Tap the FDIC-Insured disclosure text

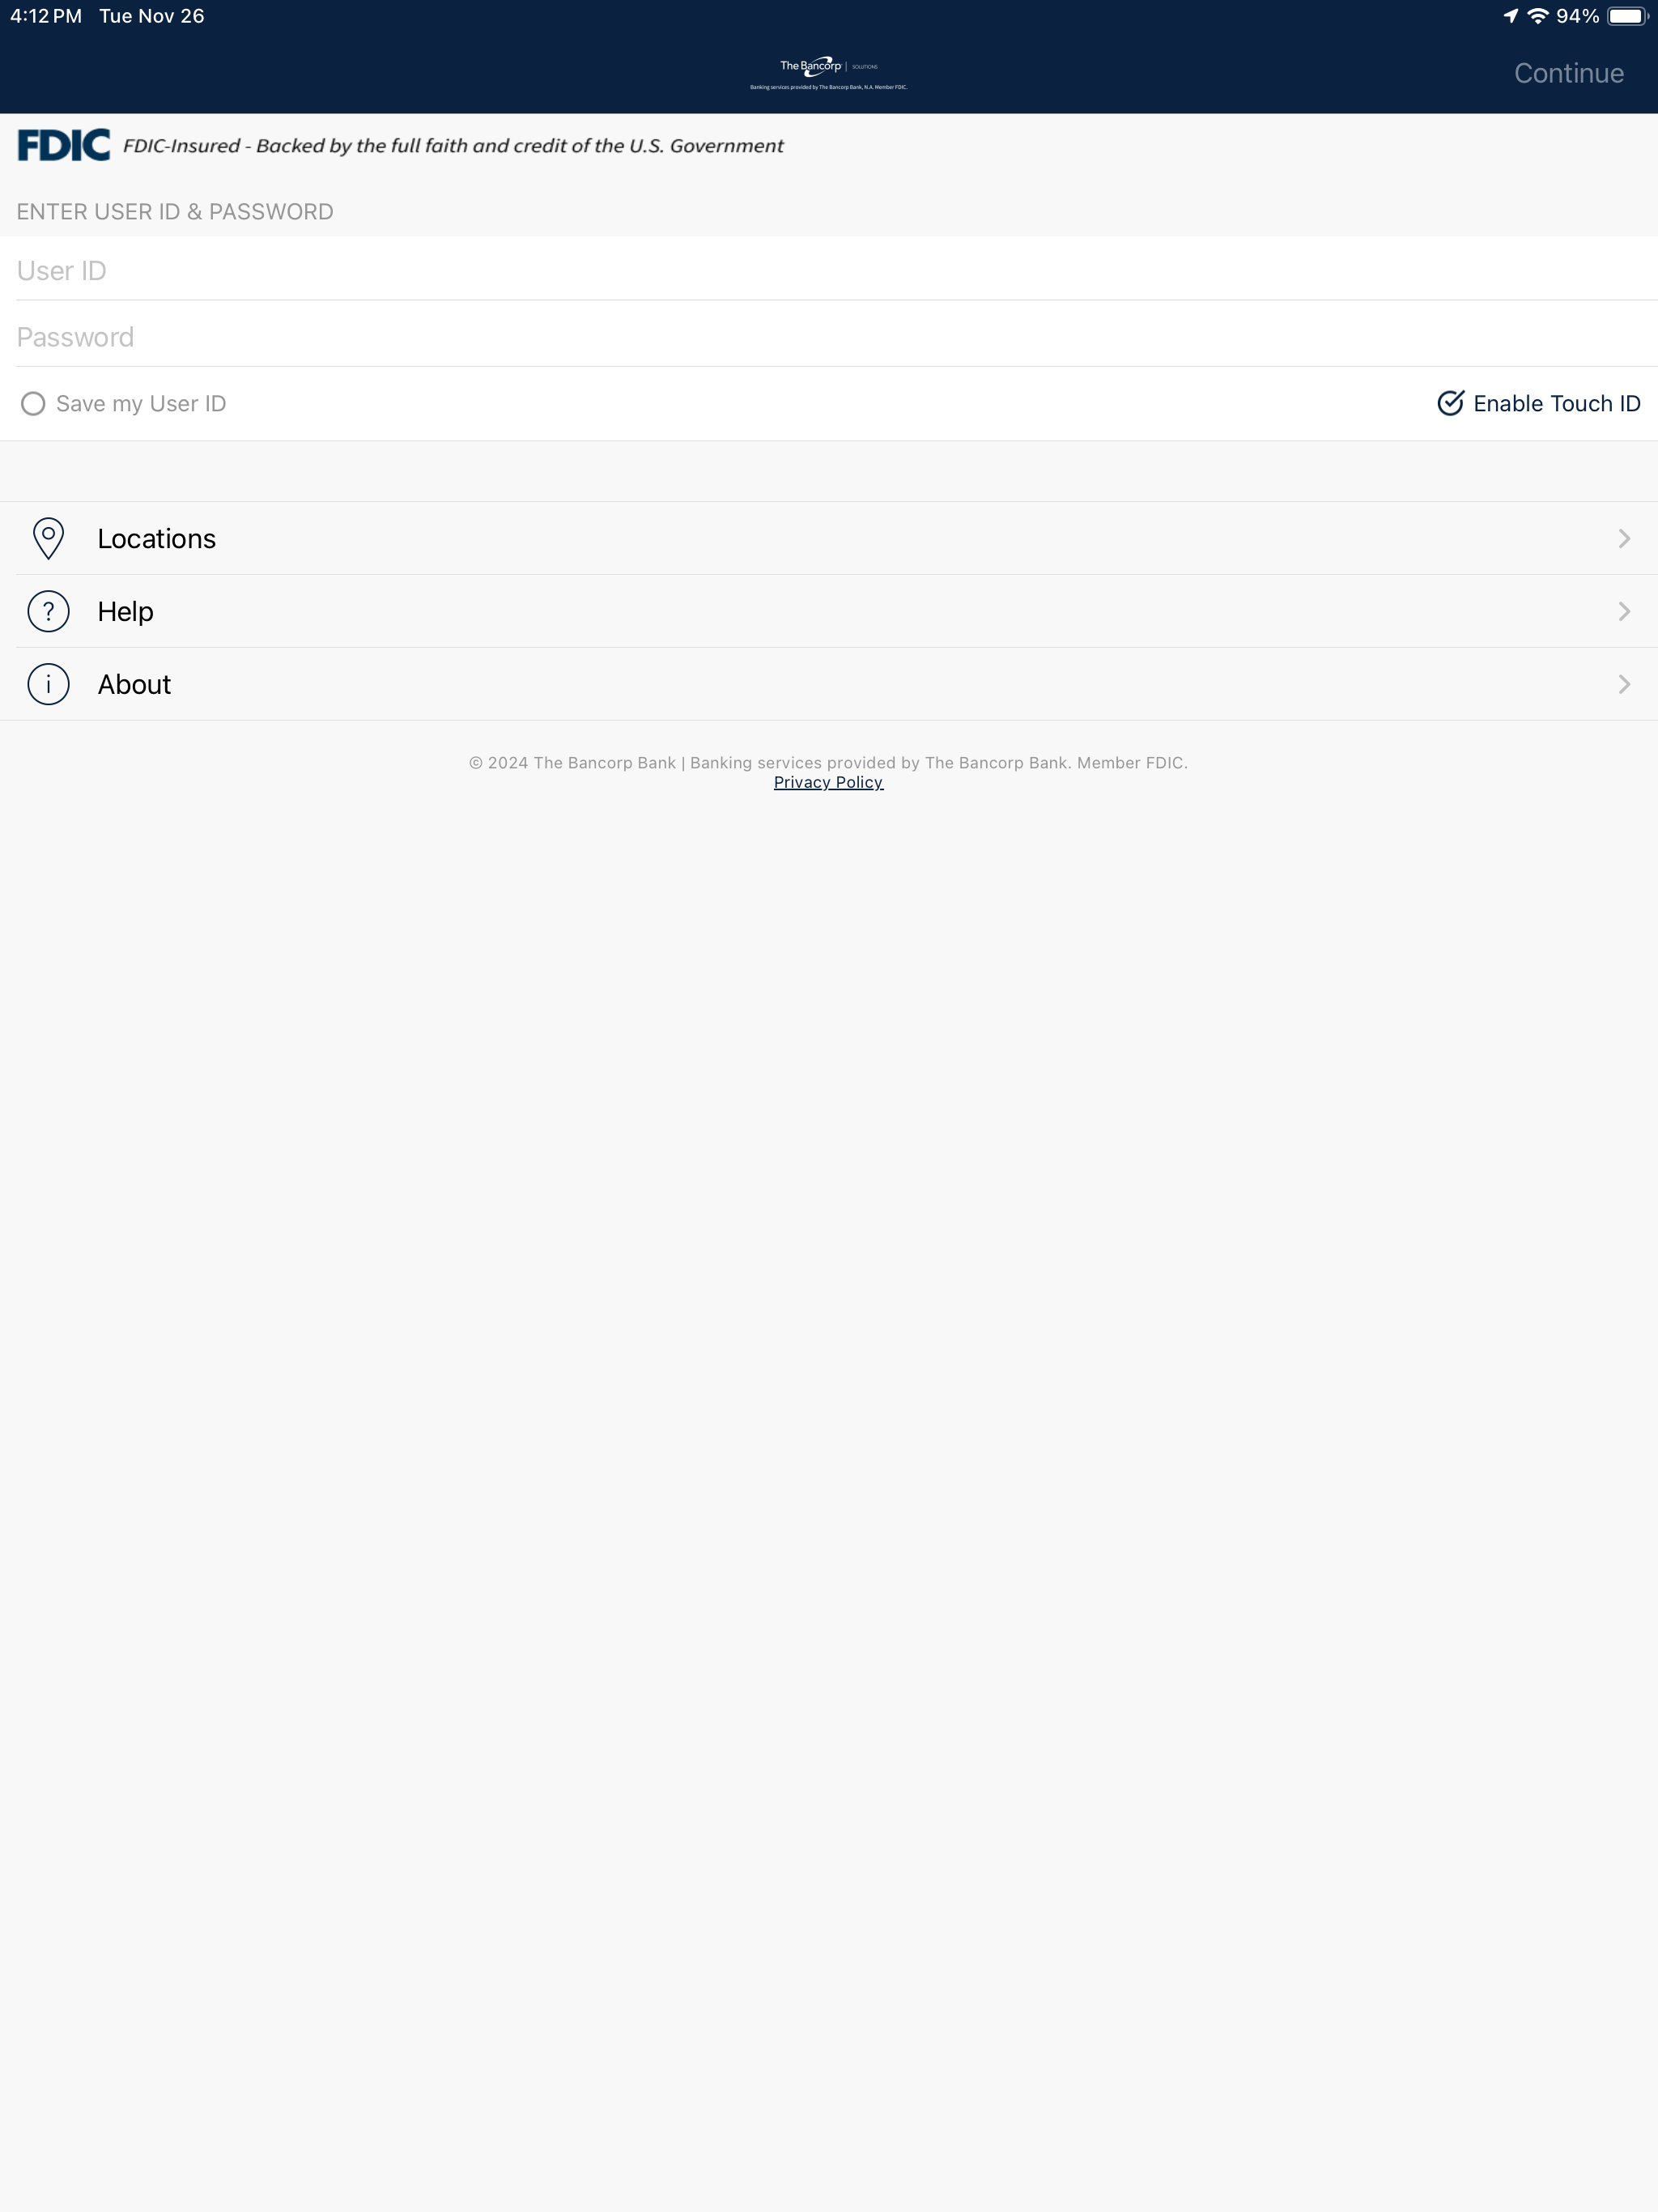453,146
